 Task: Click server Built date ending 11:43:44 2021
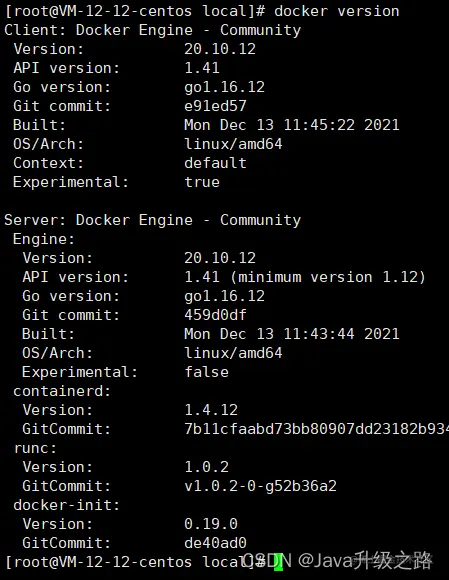(292, 334)
